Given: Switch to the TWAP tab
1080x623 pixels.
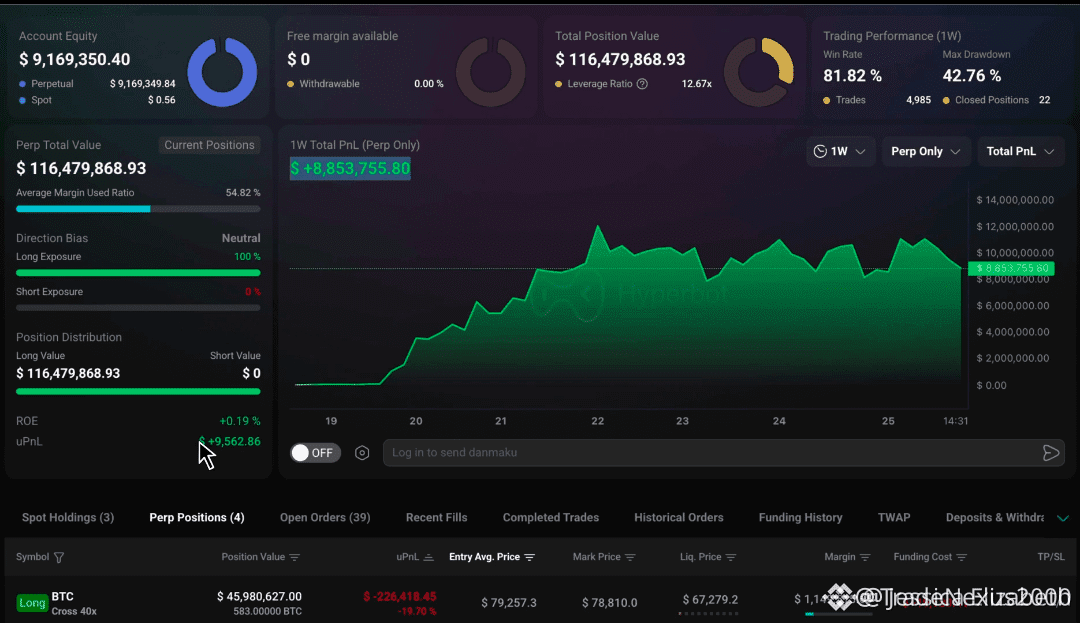Looking at the screenshot, I should [x=894, y=518].
